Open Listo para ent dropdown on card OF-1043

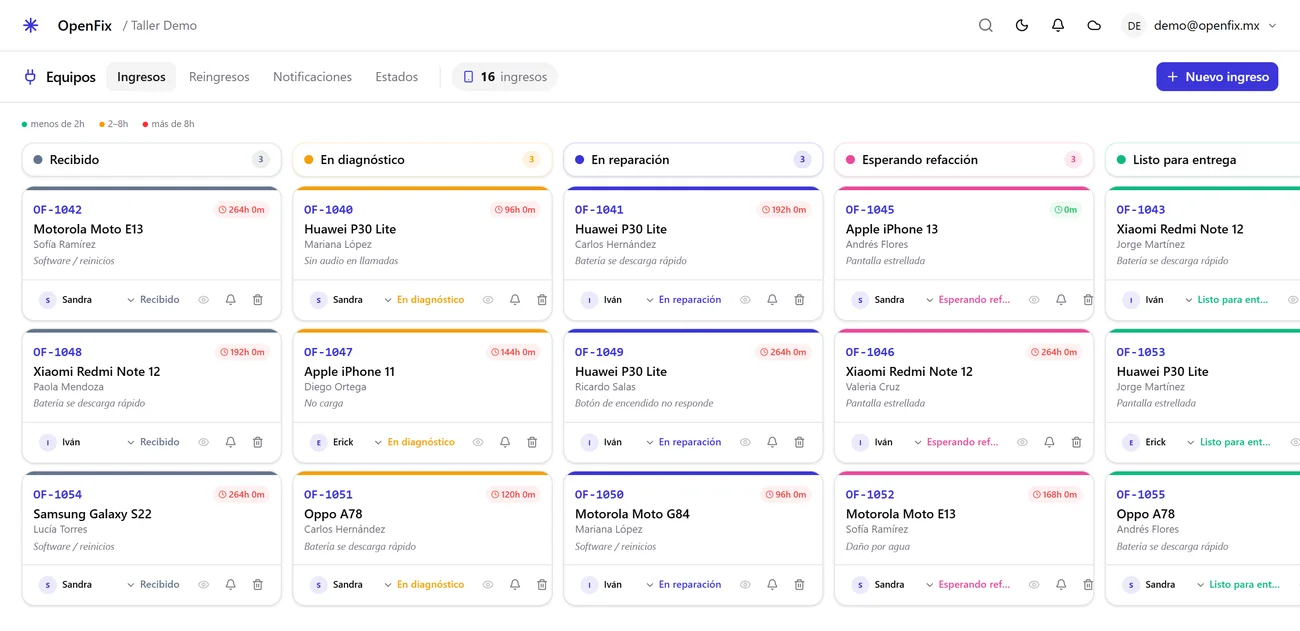[x=1226, y=300]
